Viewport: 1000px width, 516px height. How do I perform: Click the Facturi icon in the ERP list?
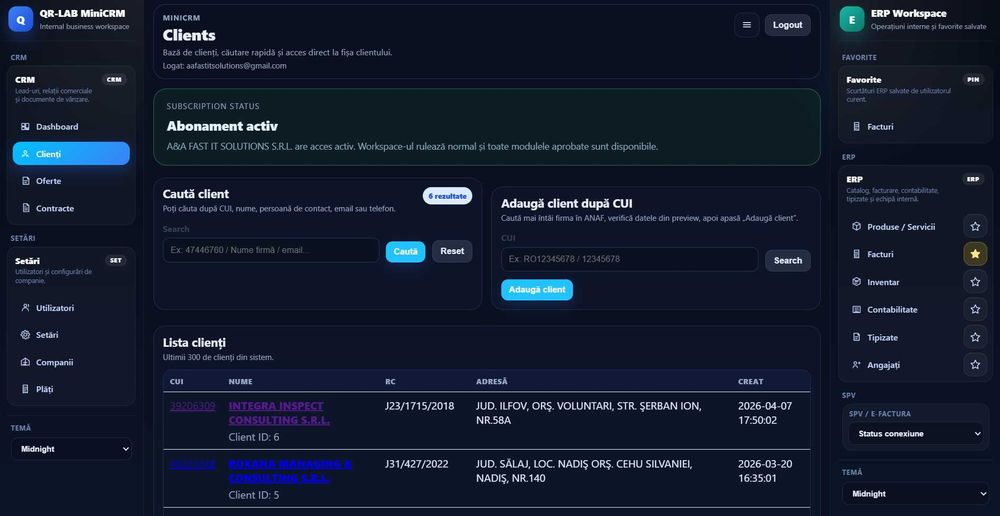[857, 254]
